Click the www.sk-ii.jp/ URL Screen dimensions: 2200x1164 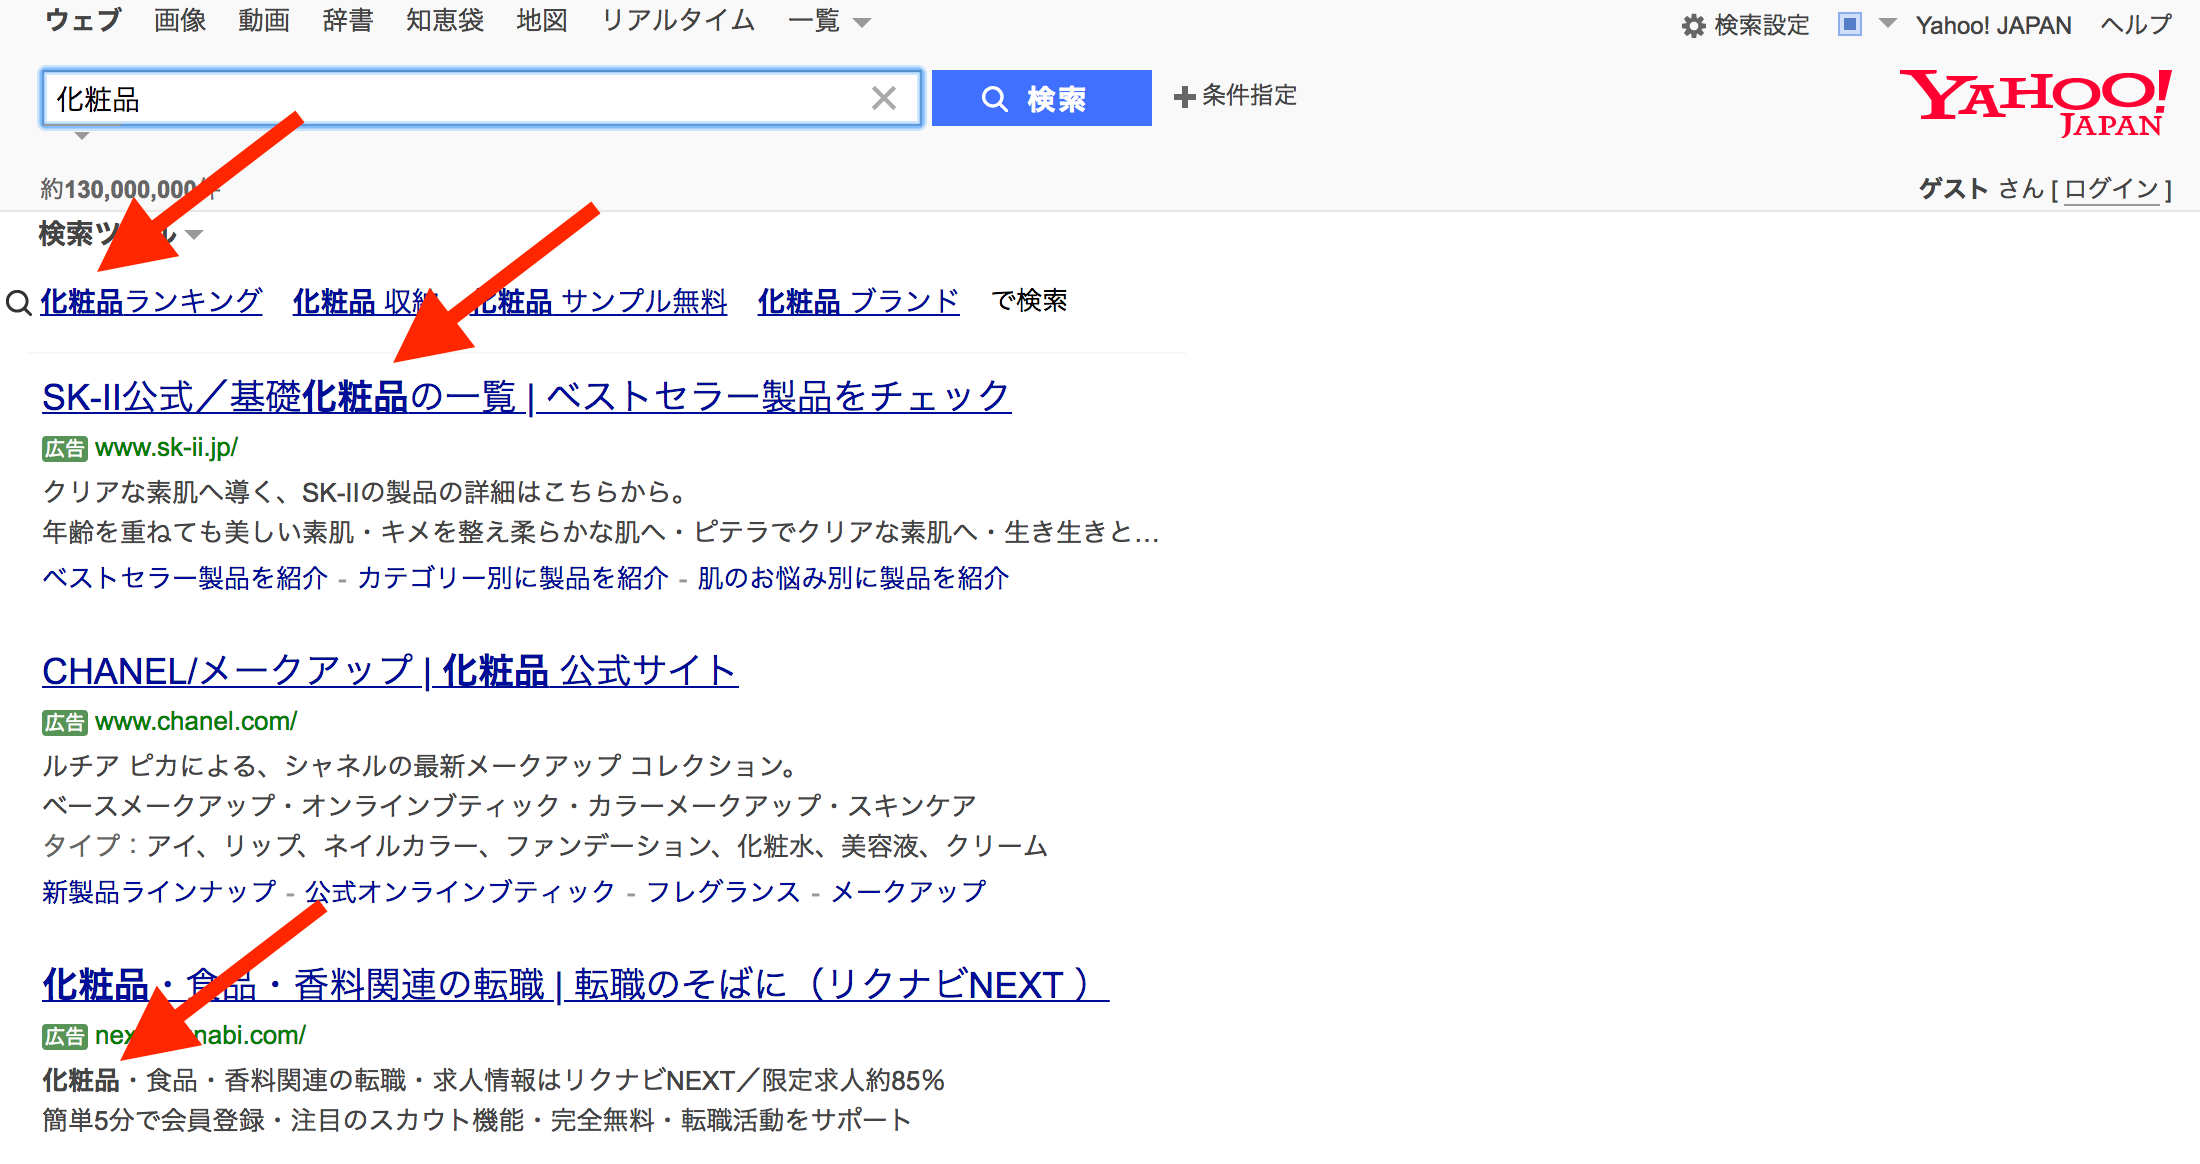[x=166, y=448]
